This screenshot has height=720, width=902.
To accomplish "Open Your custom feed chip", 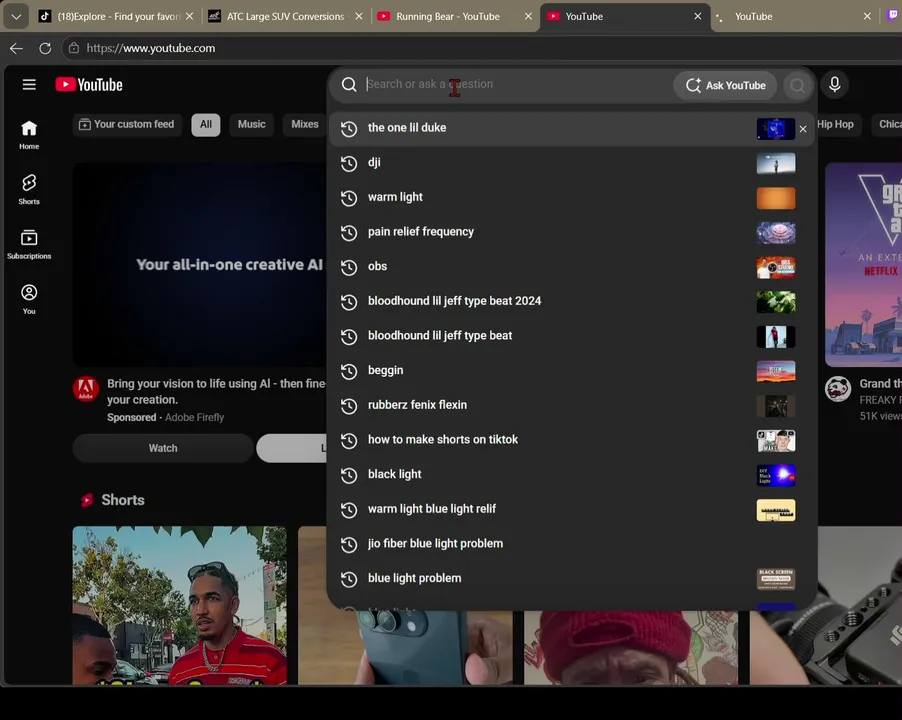I will click(127, 124).
